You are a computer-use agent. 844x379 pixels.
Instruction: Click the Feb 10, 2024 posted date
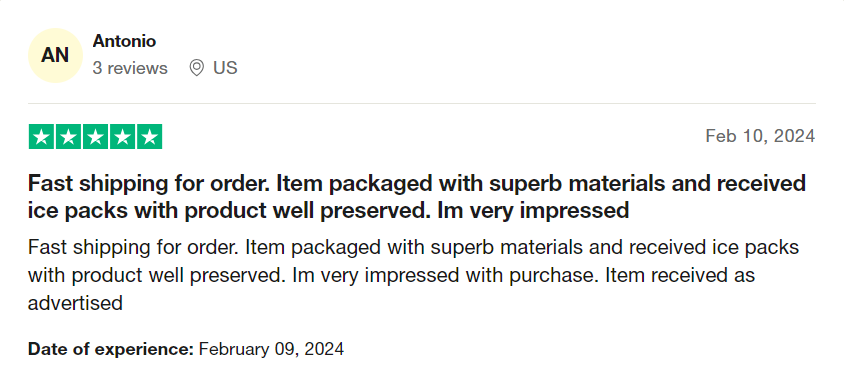pos(760,136)
